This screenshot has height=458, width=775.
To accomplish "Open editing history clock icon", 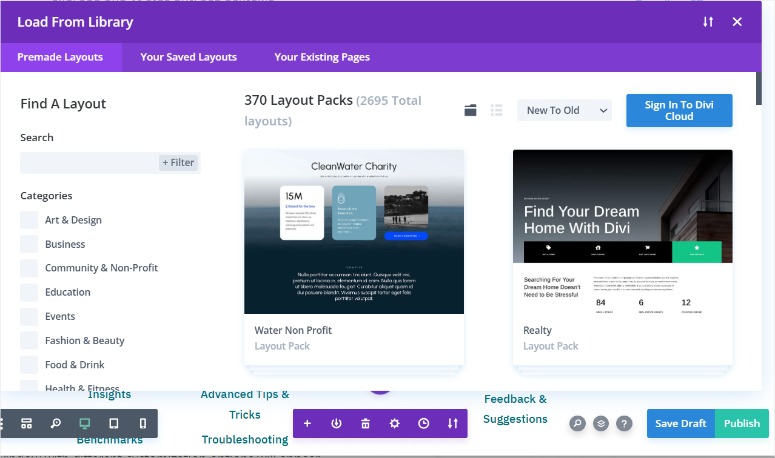I will point(424,423).
